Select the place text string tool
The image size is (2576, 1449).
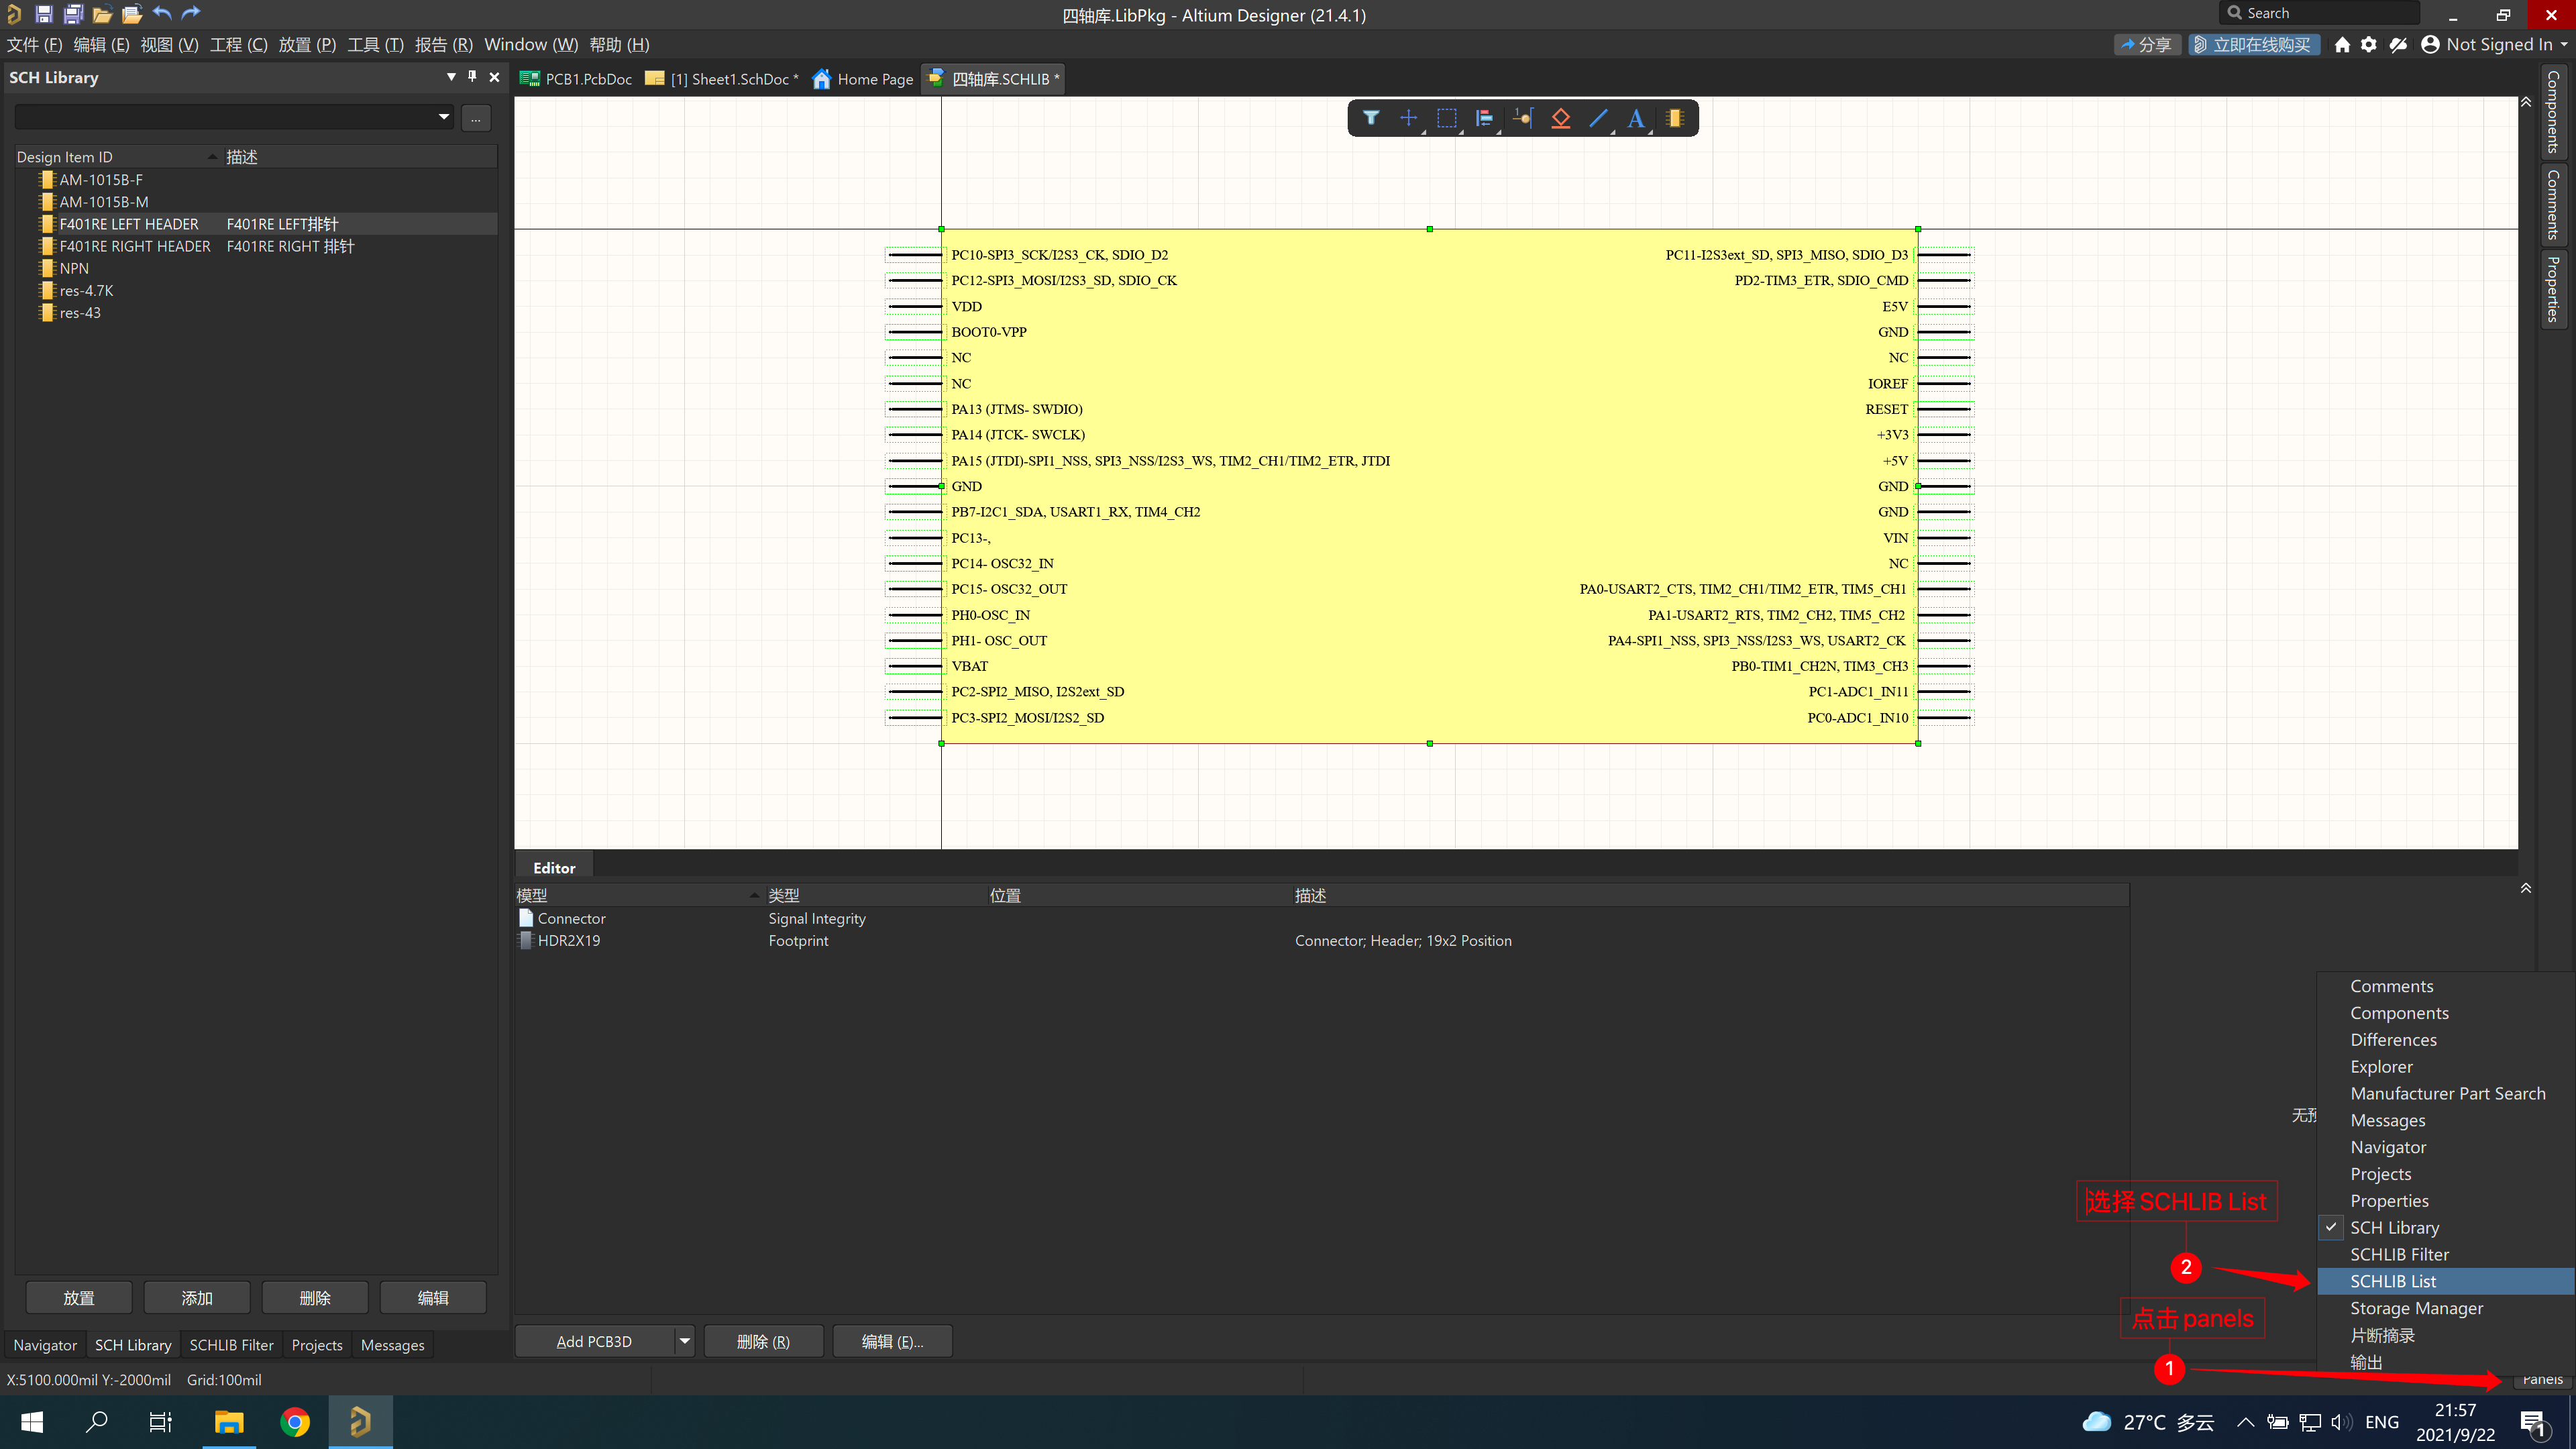point(1636,118)
